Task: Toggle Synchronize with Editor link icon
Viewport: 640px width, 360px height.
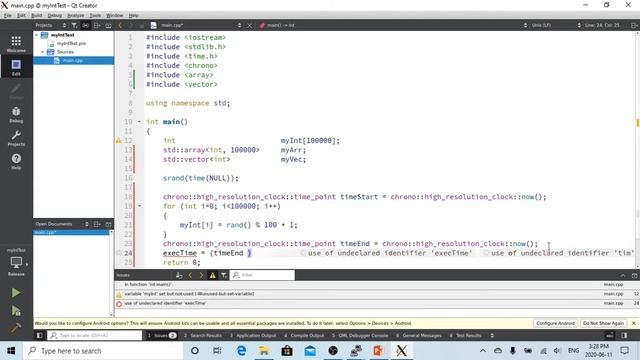Action: click(x=85, y=25)
